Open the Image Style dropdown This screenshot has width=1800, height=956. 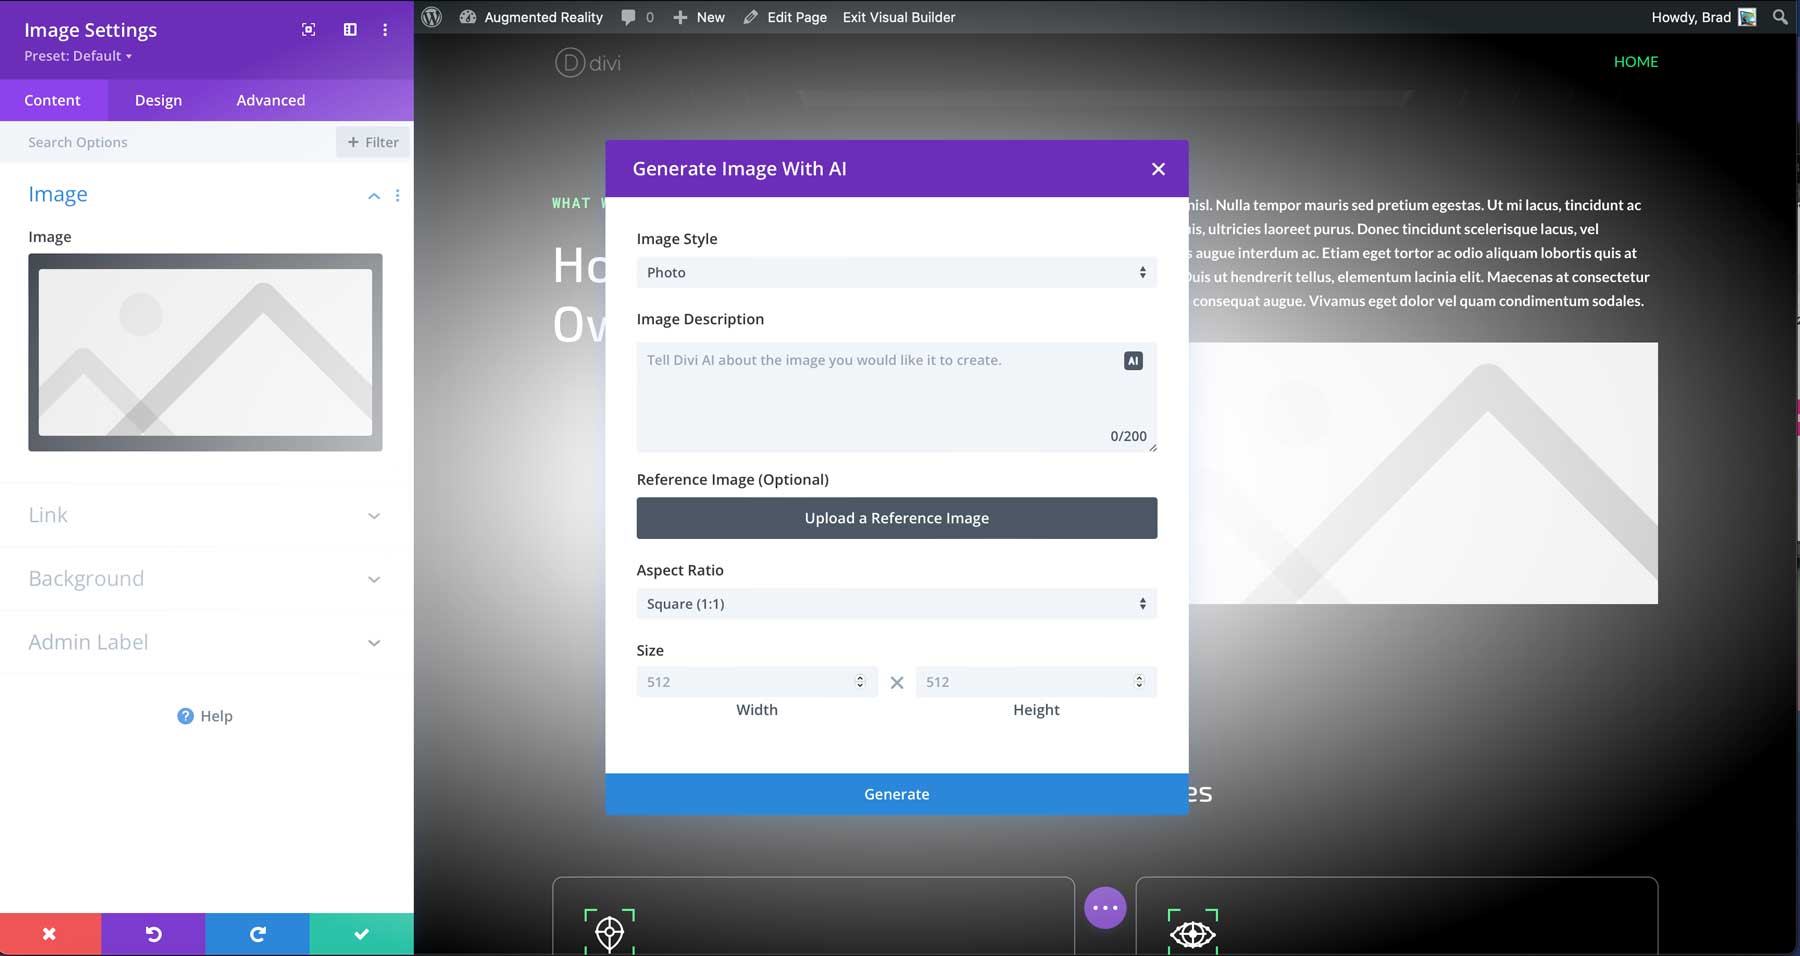click(x=896, y=272)
